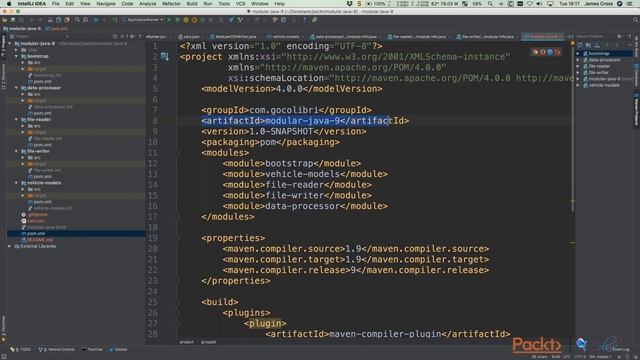Search Everywhere magnifier at top right
640x360 pixels.
tap(636, 20)
